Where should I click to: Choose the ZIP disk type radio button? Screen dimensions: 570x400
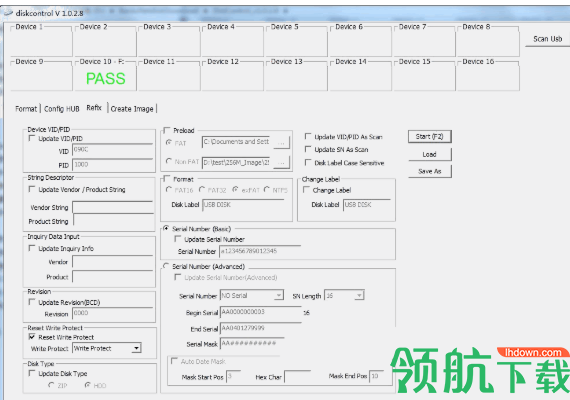click(x=51, y=385)
